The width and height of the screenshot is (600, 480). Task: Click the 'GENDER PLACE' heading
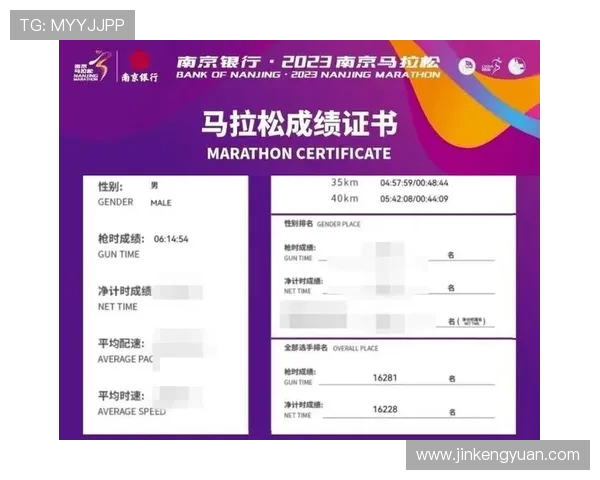339,224
